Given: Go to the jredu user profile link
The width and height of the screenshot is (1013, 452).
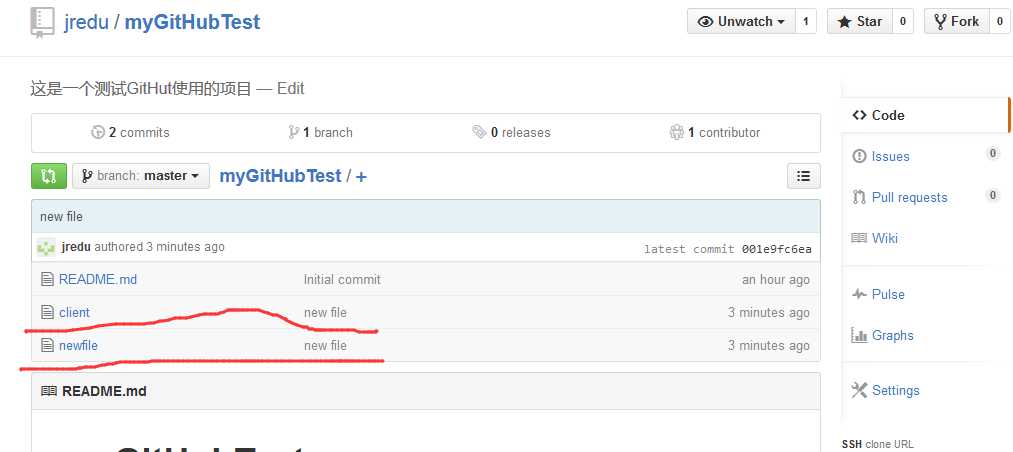Looking at the screenshot, I should (86, 22).
